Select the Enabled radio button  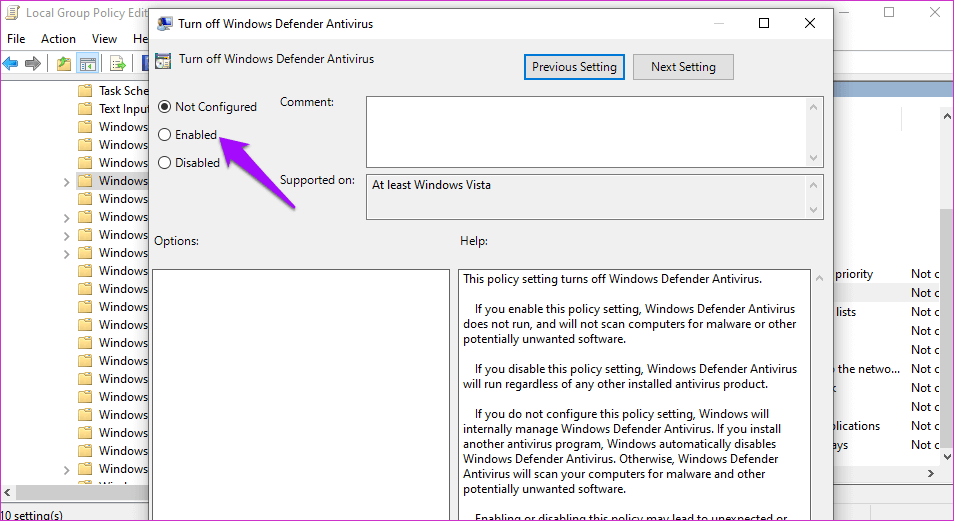164,135
